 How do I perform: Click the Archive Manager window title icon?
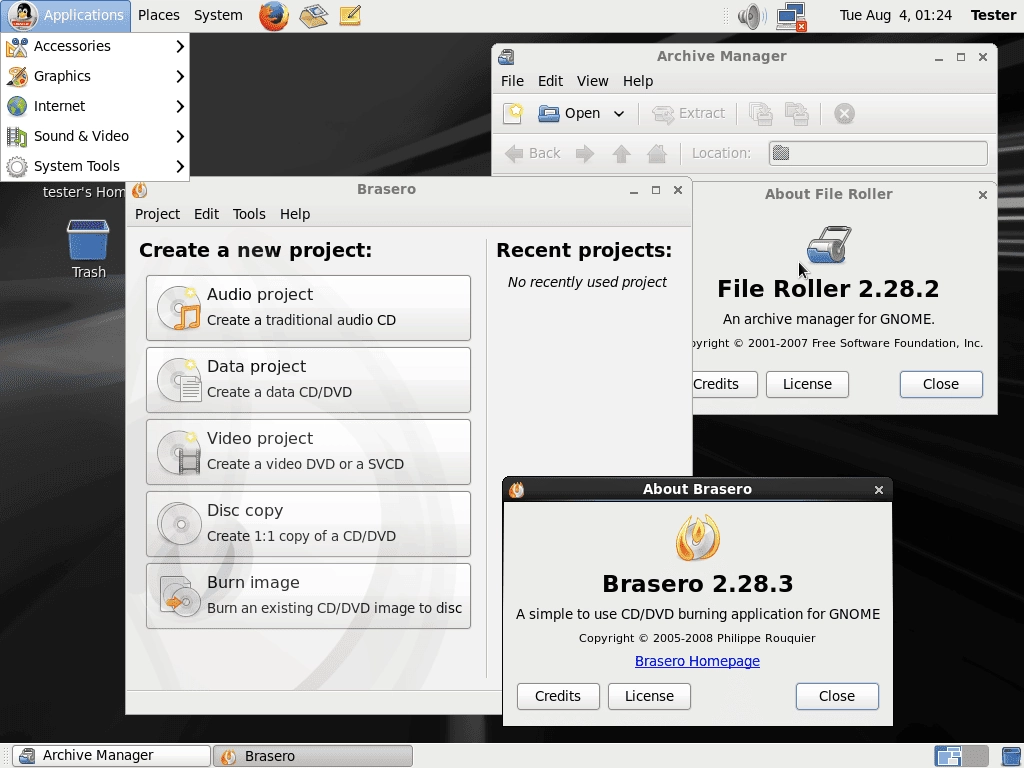tap(506, 57)
